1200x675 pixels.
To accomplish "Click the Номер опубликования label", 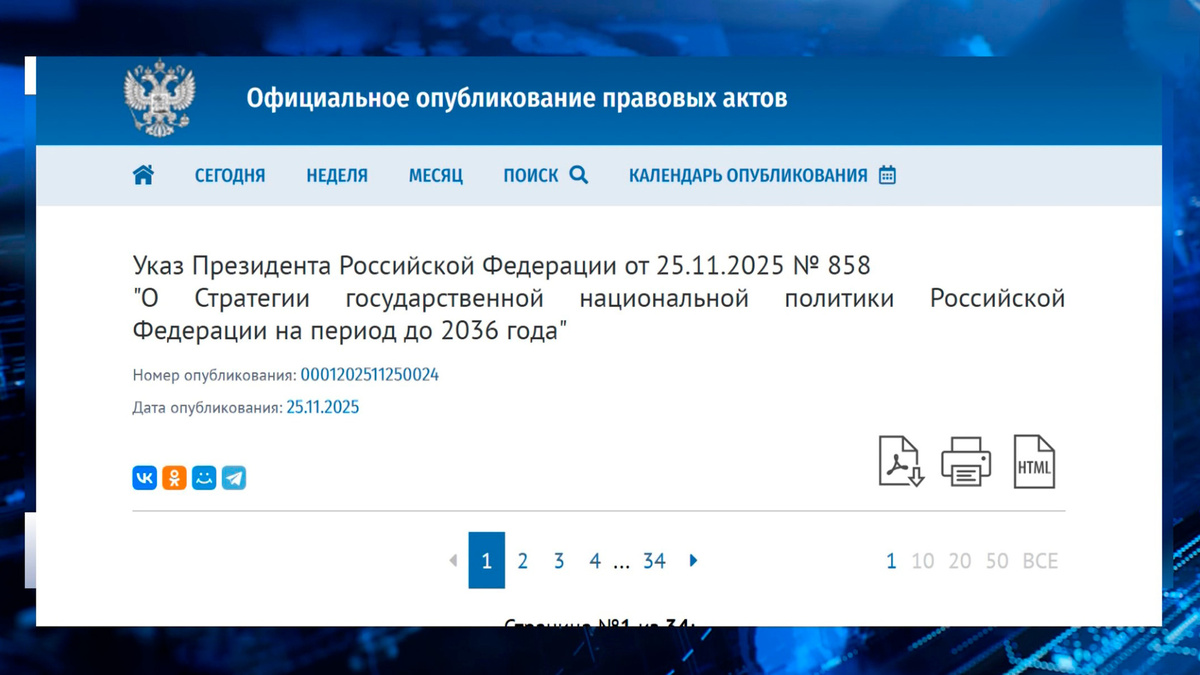I will click(x=215, y=376).
